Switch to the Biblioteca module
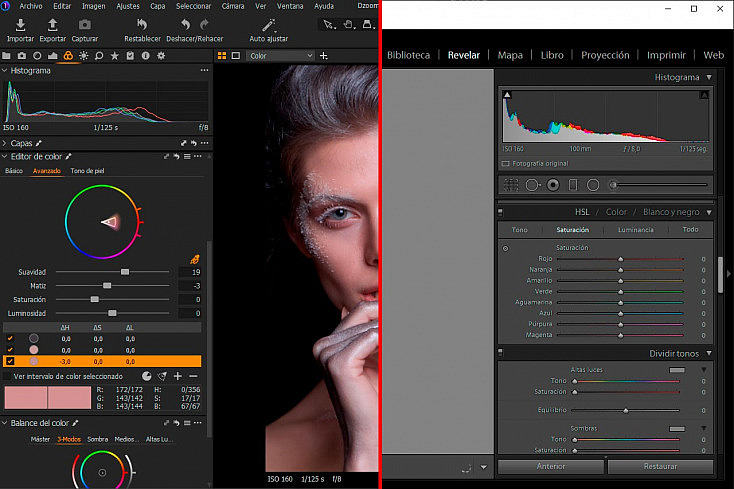Viewport: 734px width, 489px height. point(408,55)
